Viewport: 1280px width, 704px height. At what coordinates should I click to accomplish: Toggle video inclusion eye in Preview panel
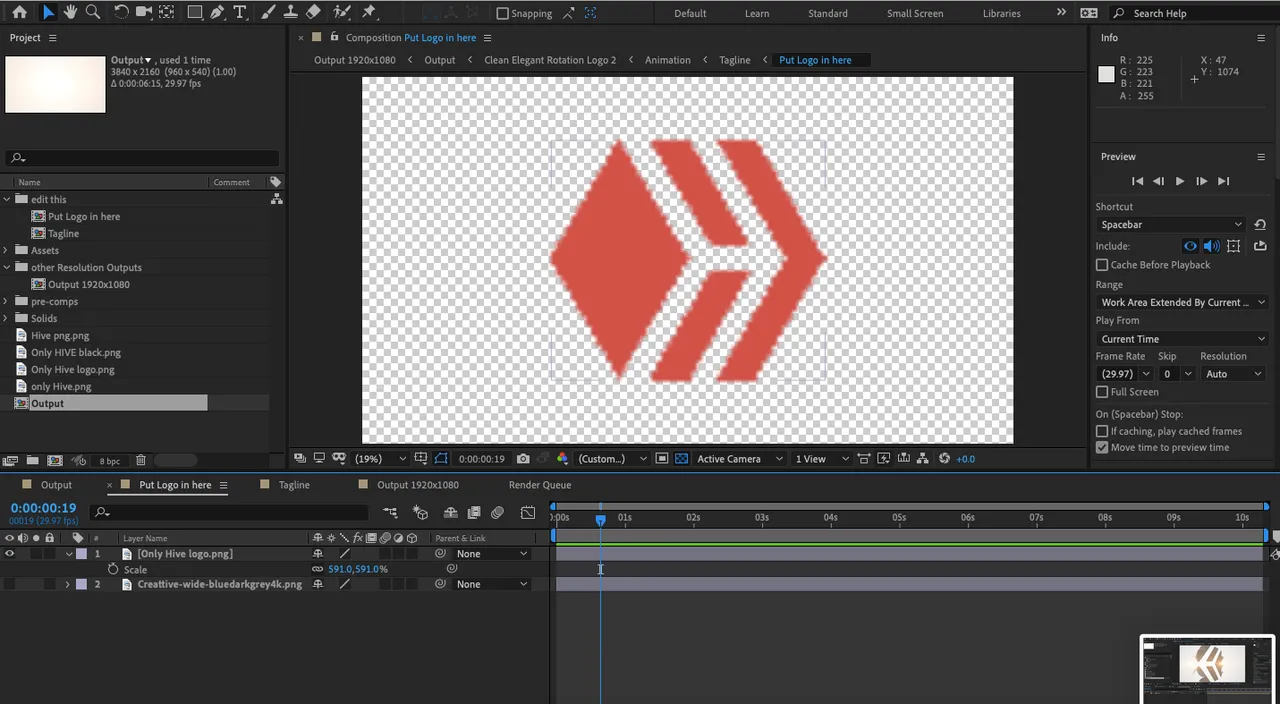1190,246
